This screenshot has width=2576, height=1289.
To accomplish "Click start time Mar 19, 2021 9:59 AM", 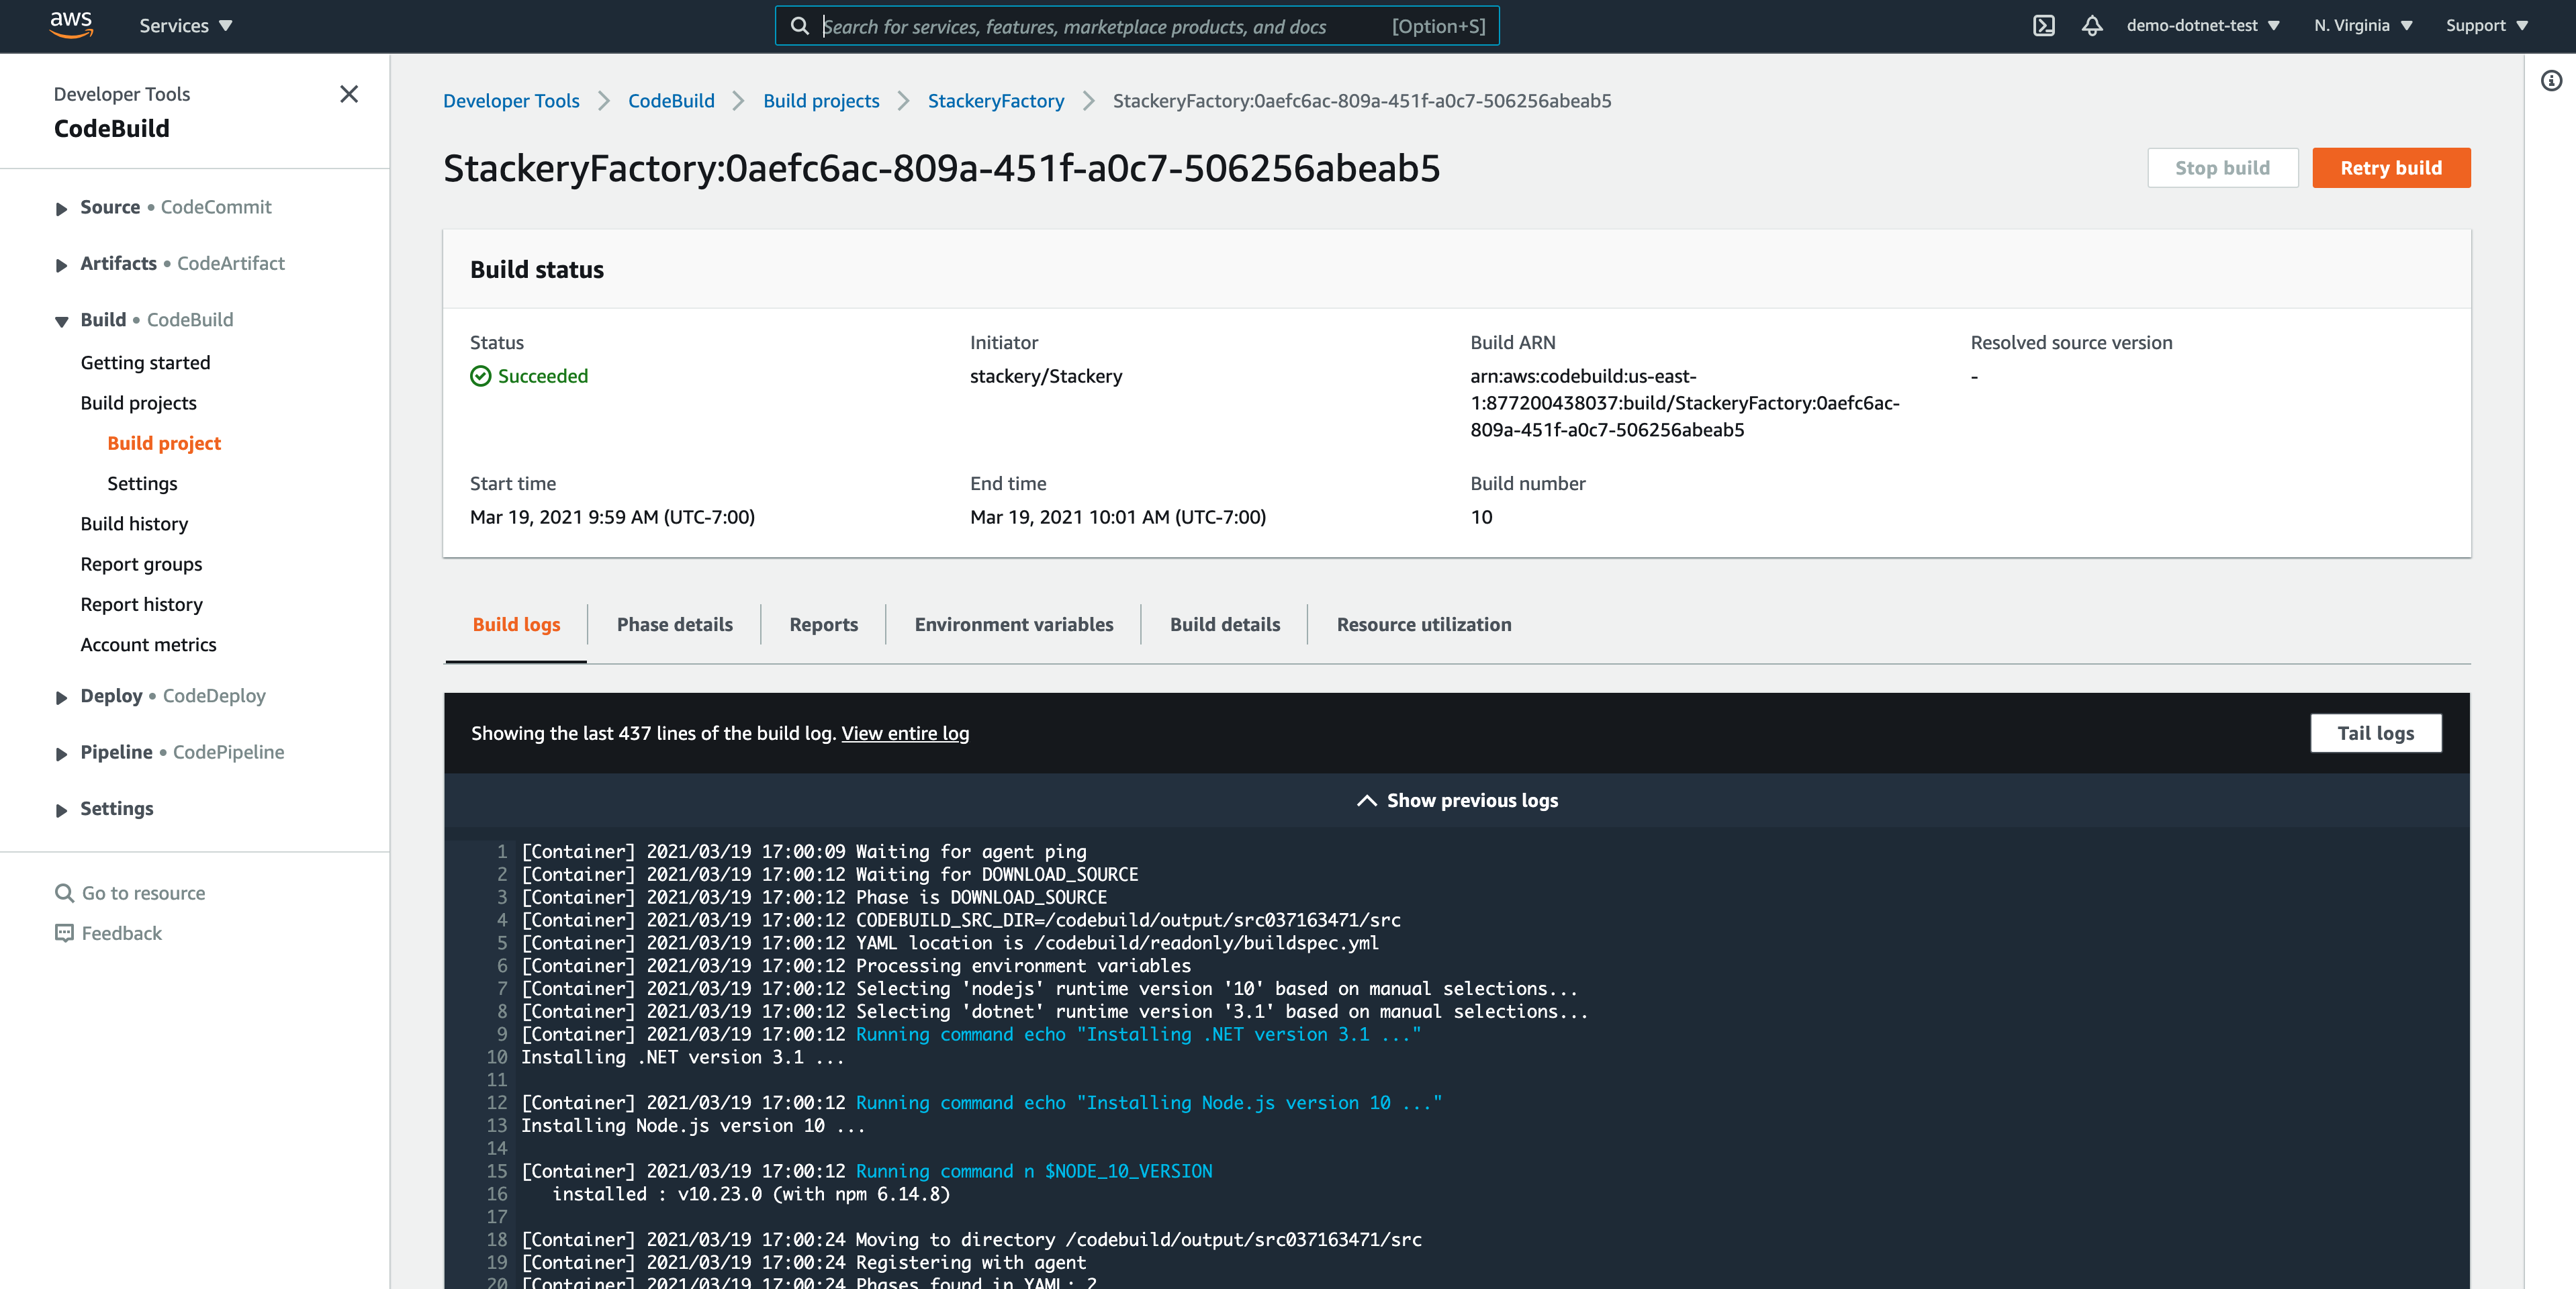I will tap(612, 517).
